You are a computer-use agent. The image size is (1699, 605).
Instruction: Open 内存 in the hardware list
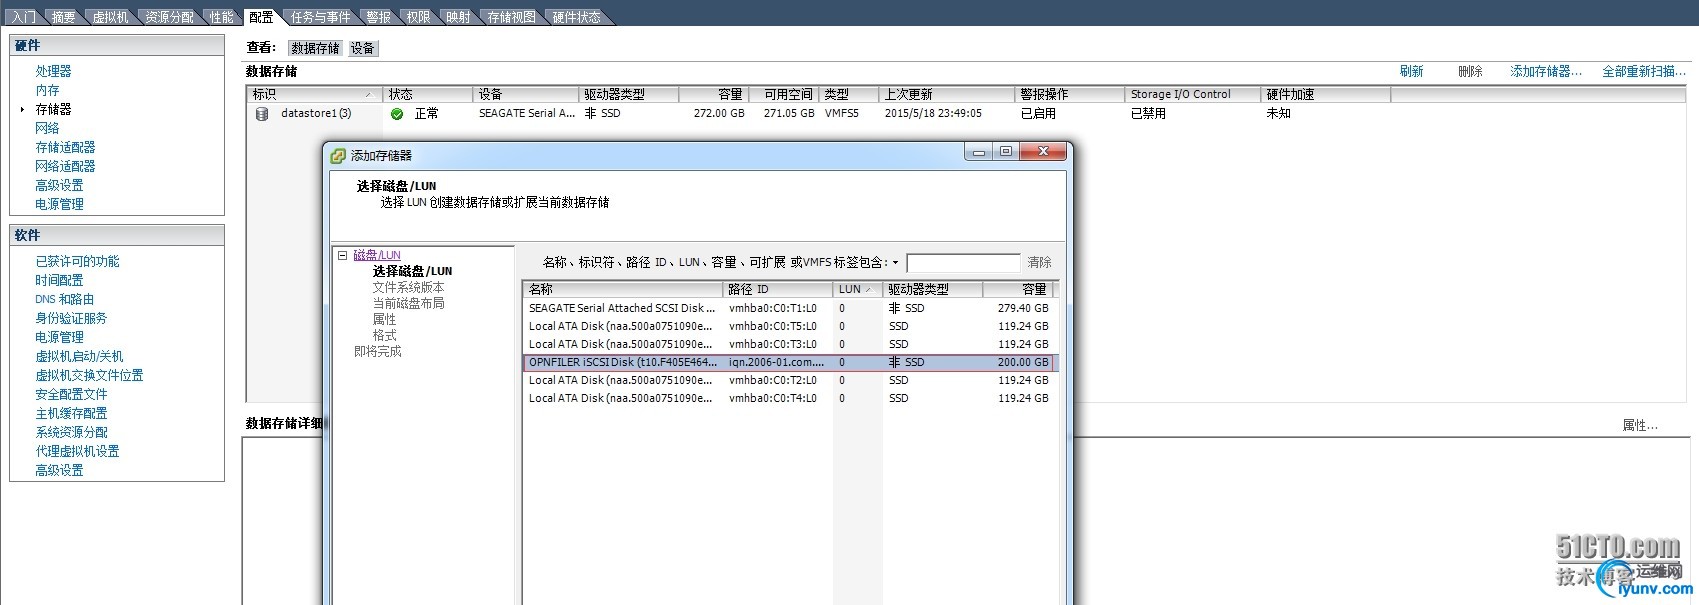(x=47, y=90)
